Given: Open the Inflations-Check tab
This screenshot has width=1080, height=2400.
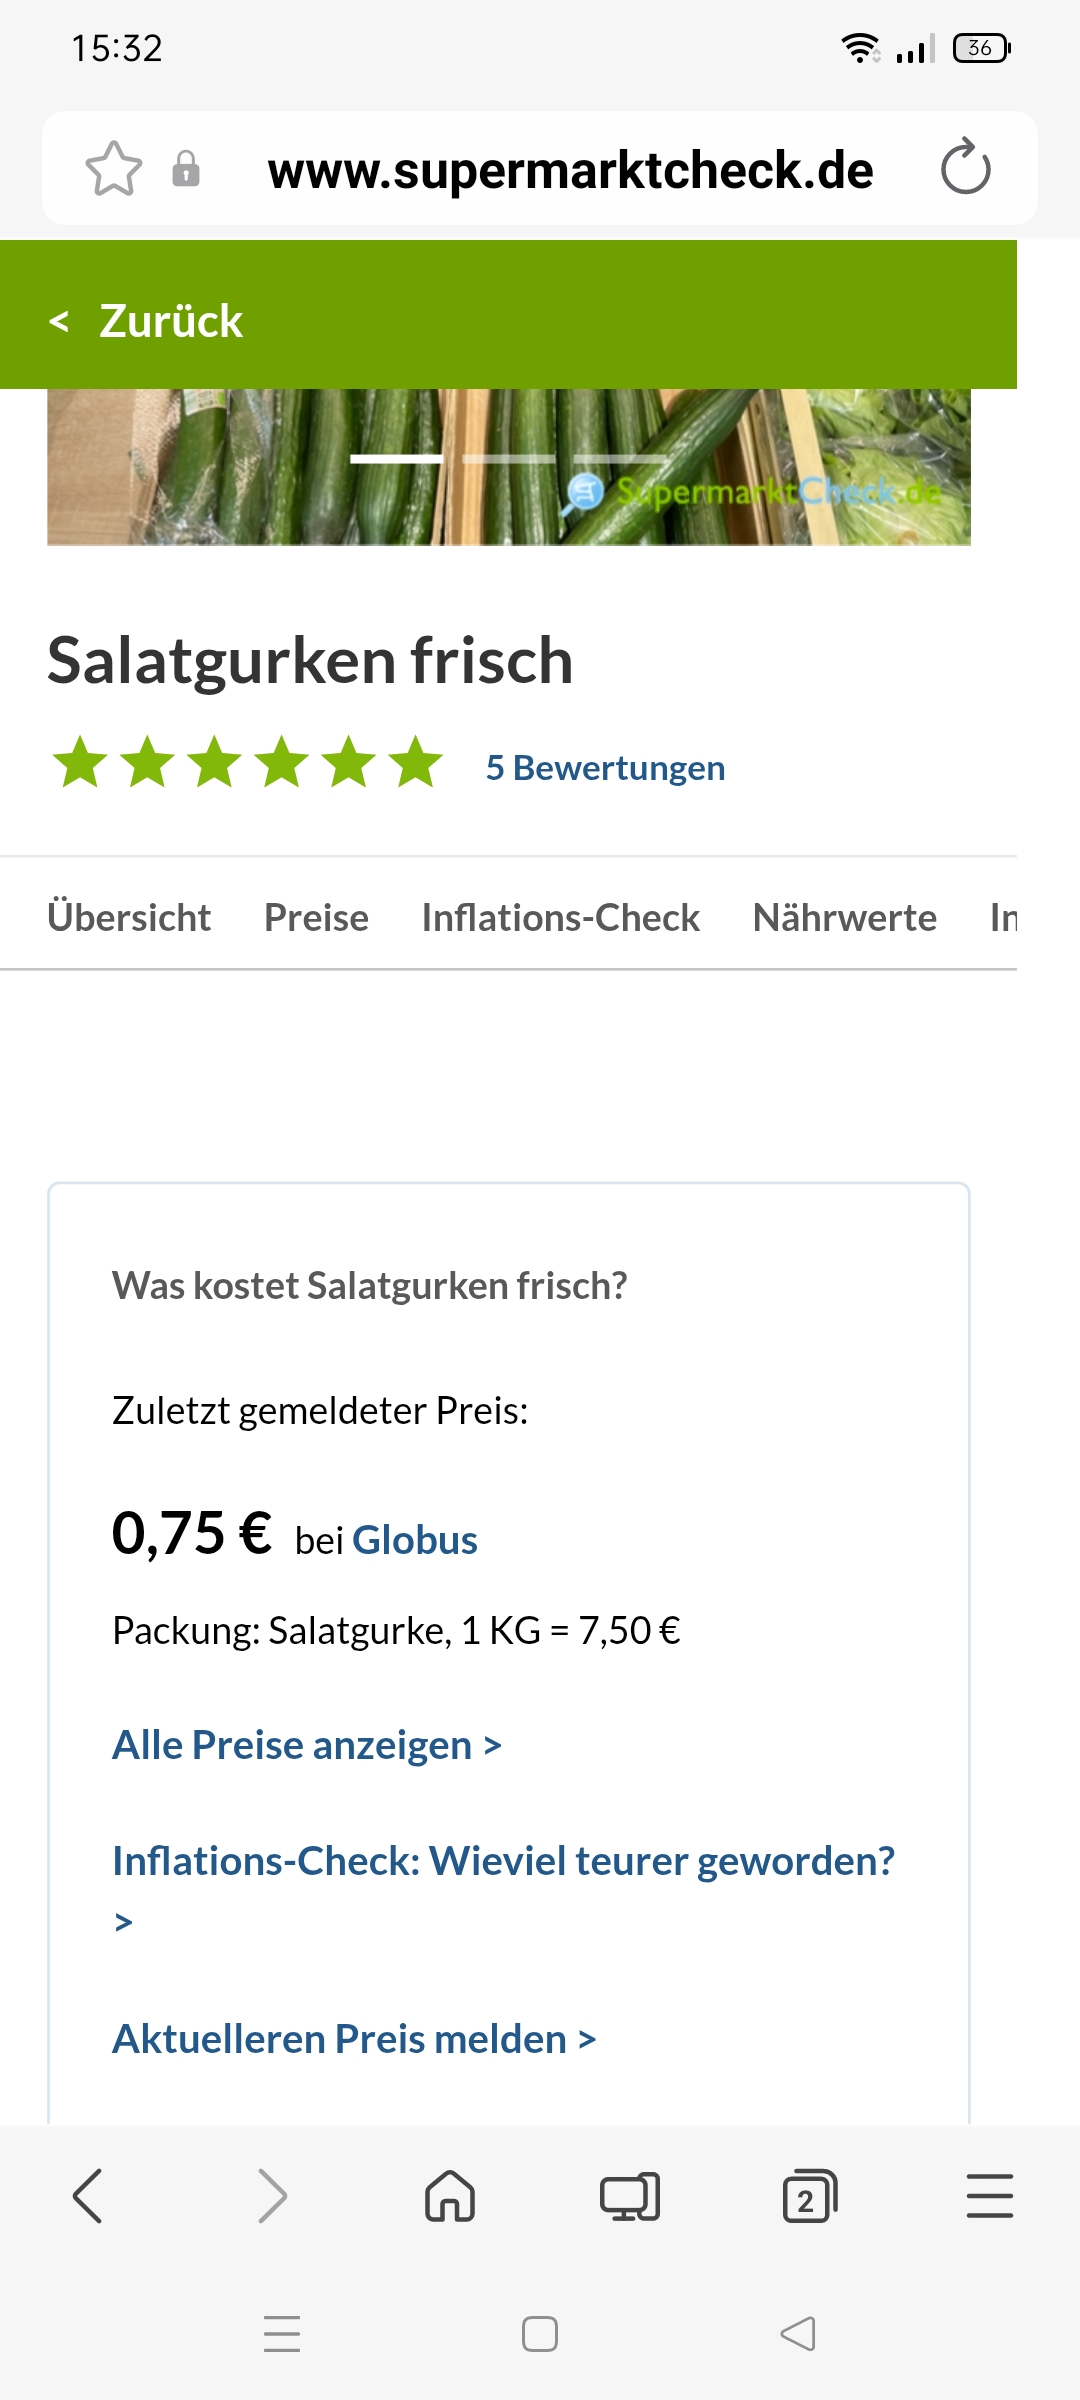Looking at the screenshot, I should [x=560, y=917].
